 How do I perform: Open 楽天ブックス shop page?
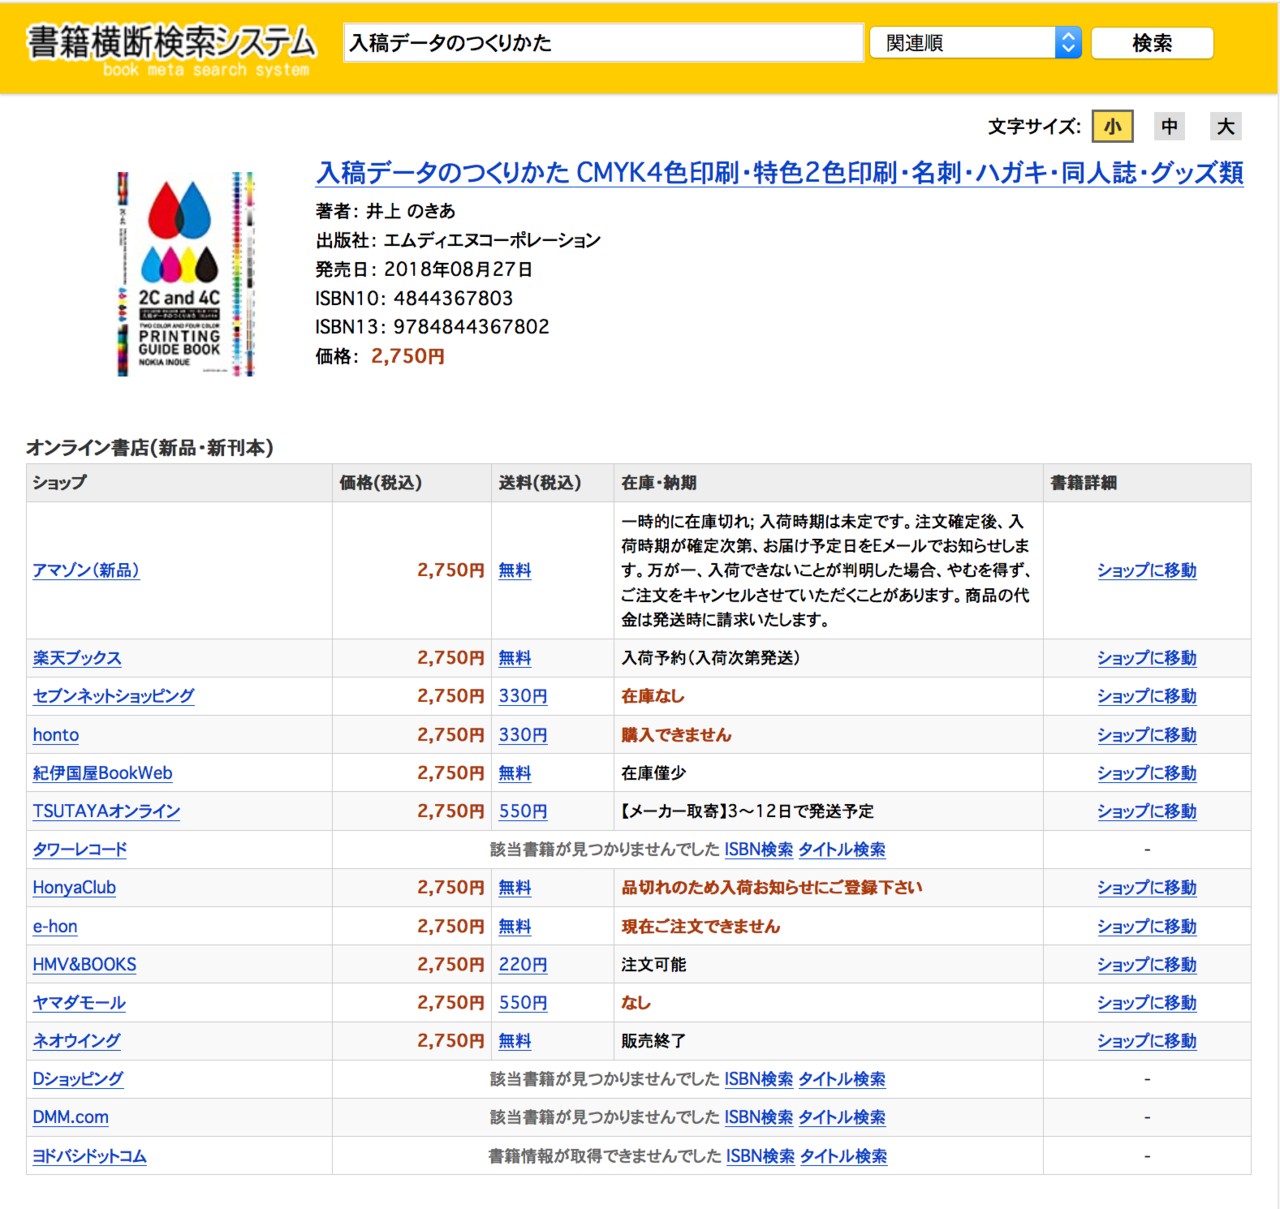click(76, 658)
